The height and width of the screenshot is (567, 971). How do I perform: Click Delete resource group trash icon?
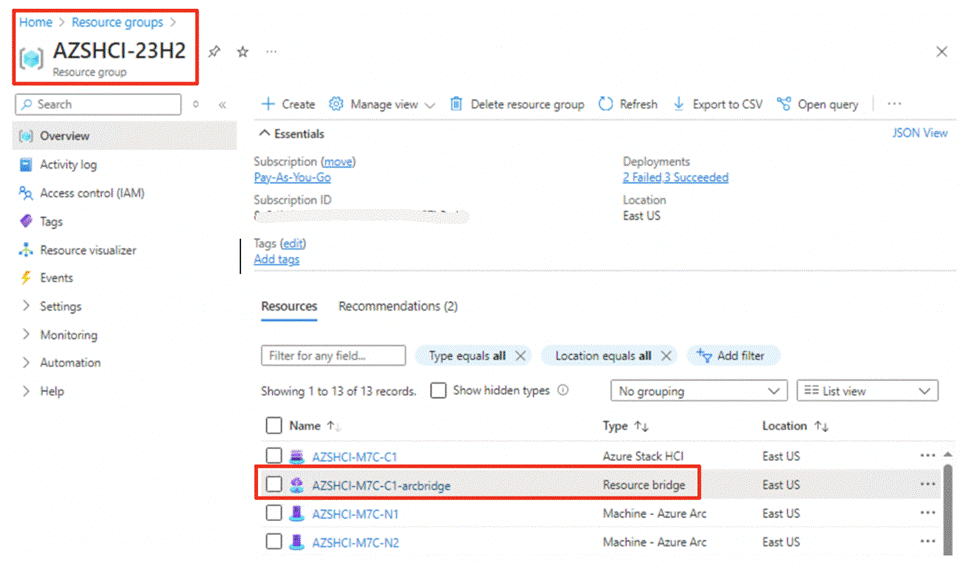[x=457, y=104]
